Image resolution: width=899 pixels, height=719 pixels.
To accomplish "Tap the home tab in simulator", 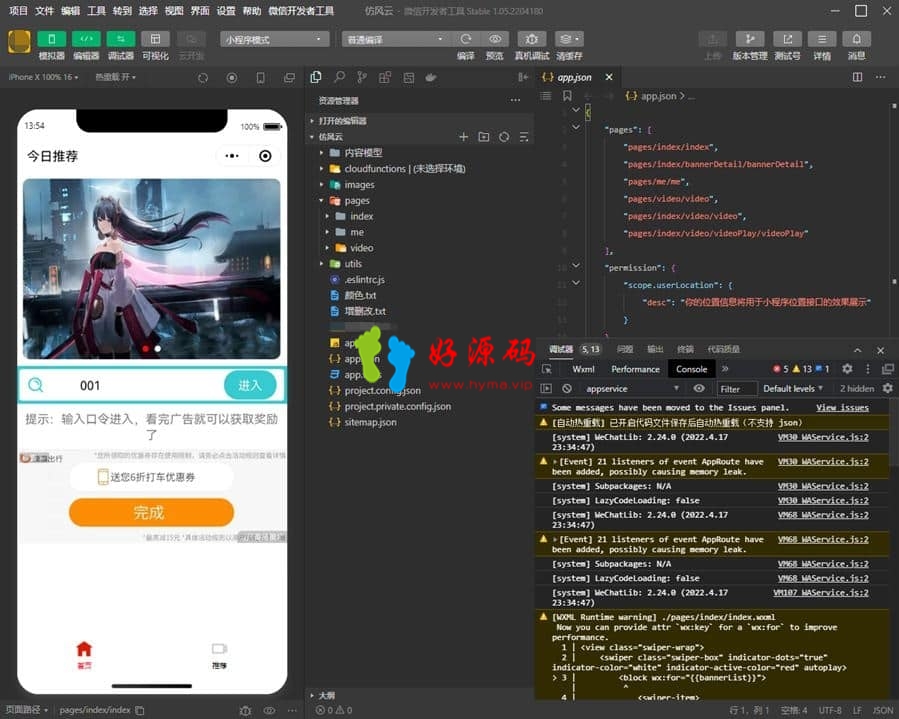I will point(84,655).
